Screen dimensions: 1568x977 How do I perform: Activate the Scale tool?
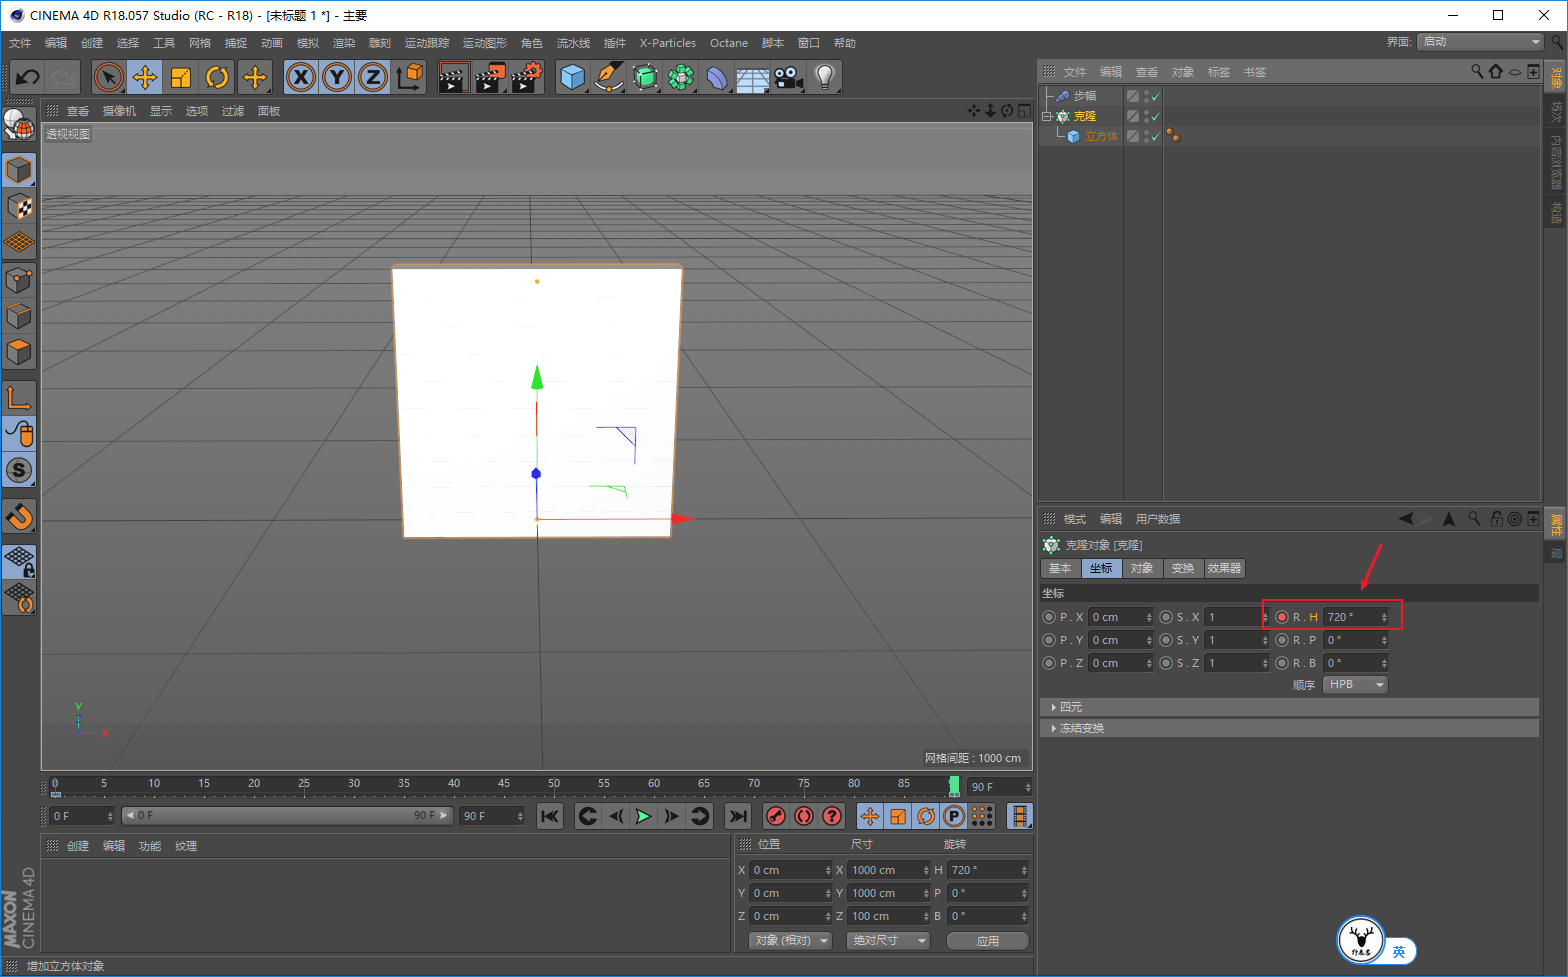(181, 77)
